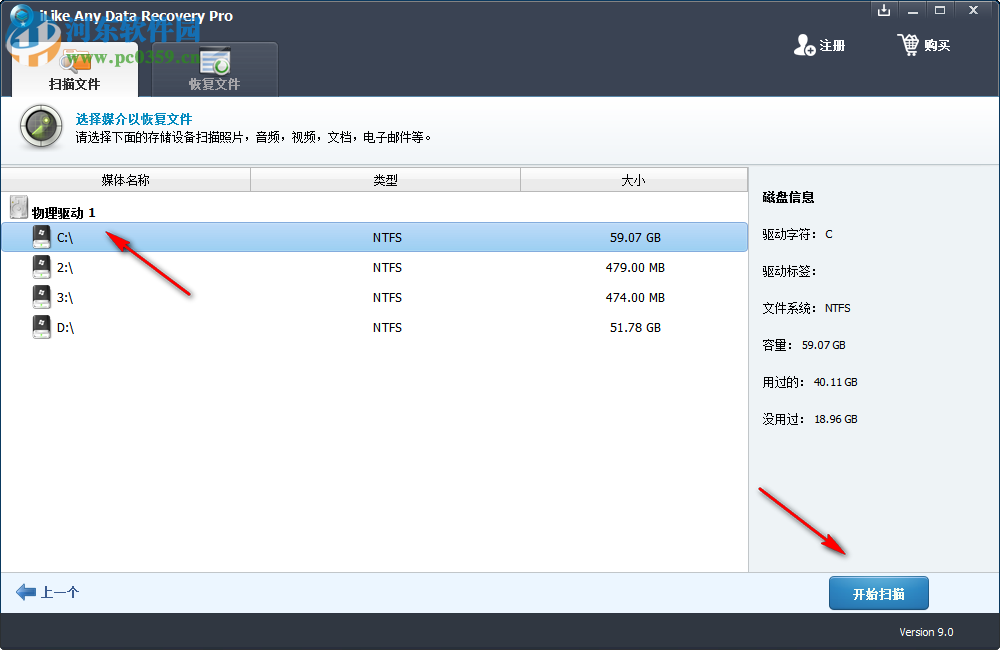1000x650 pixels.
Task: Click the download icon in the title bar
Action: [x=884, y=10]
